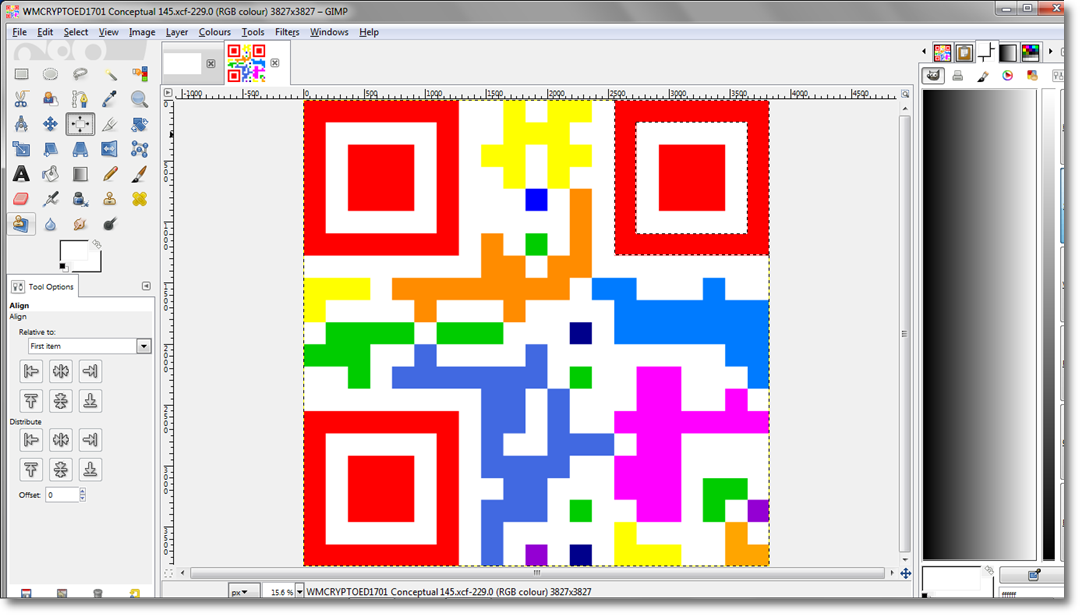This screenshot has width=1080, height=615.
Task: Select the Crop tool
Action: (110, 124)
